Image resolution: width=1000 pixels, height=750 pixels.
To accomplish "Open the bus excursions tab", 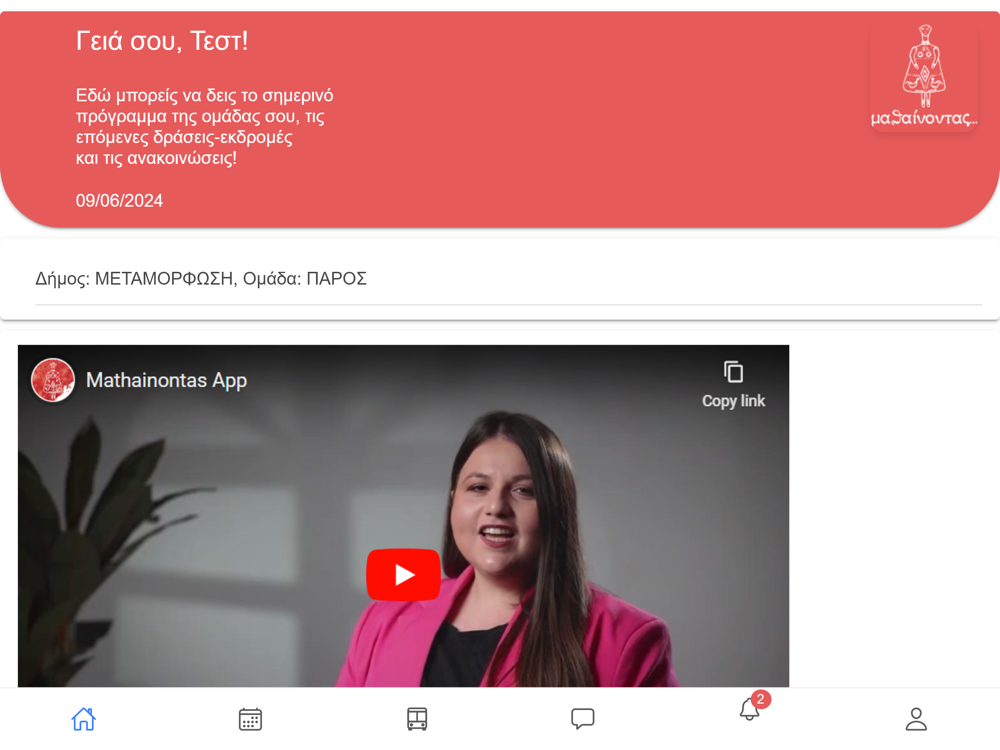I will 417,719.
